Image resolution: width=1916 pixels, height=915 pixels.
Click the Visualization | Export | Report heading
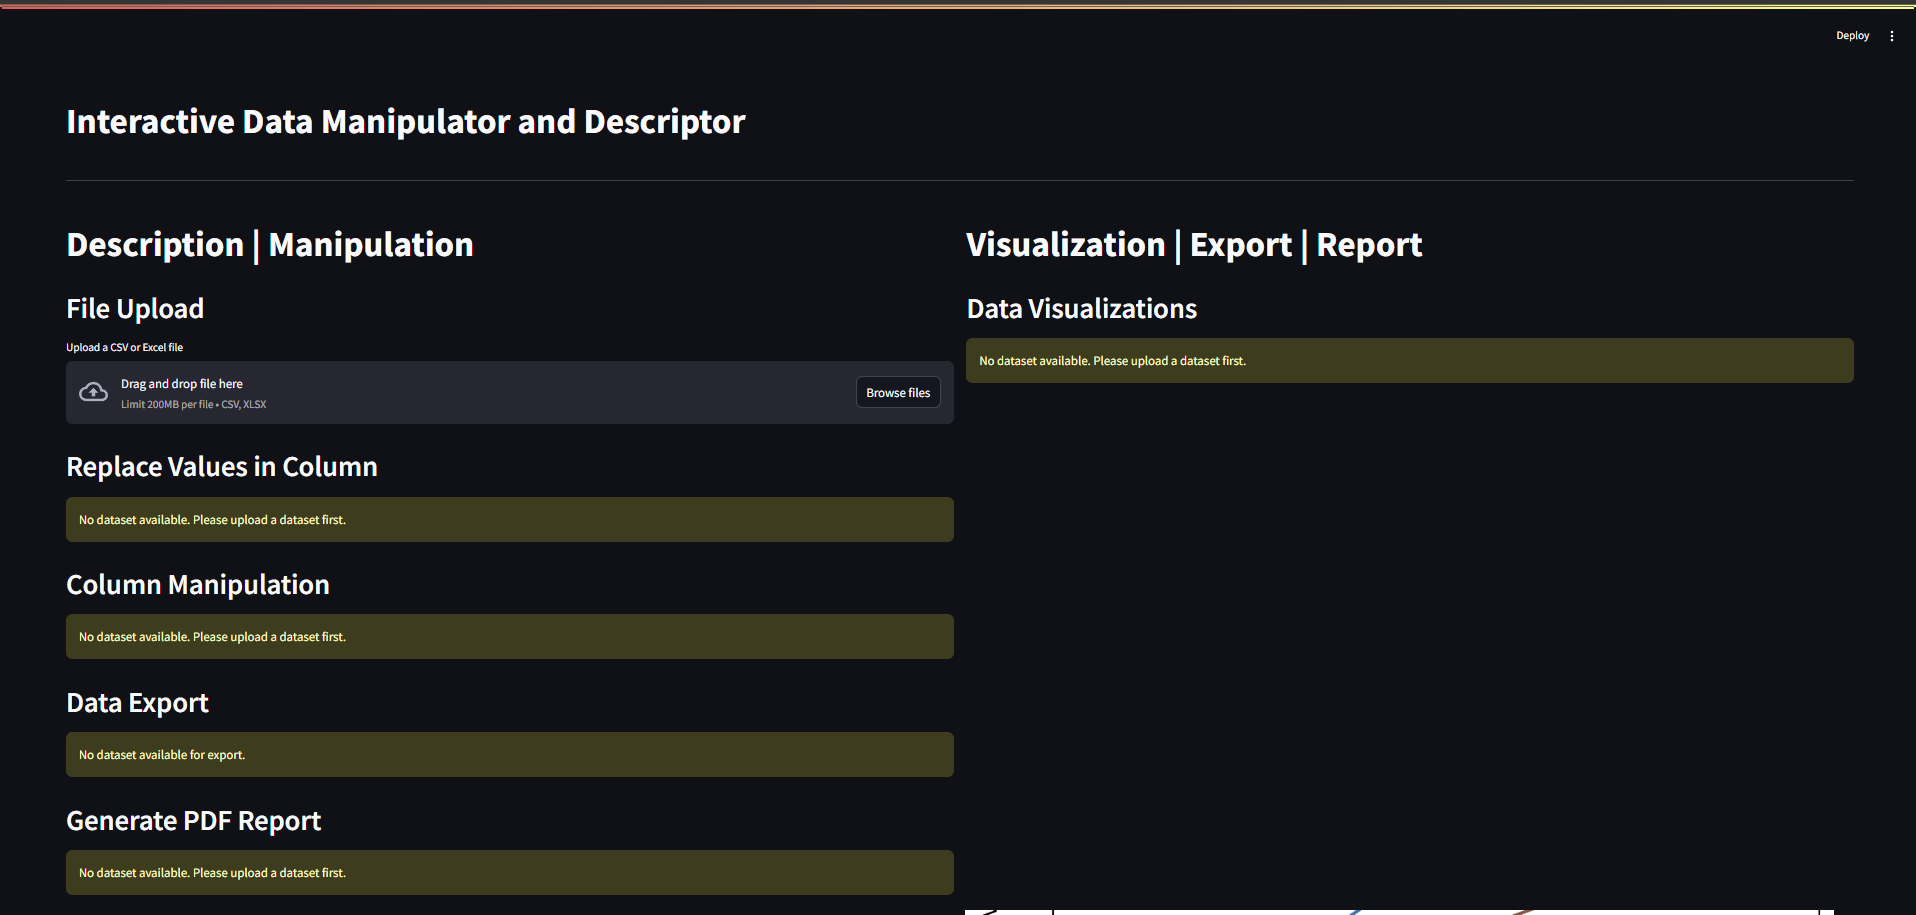pos(1194,245)
